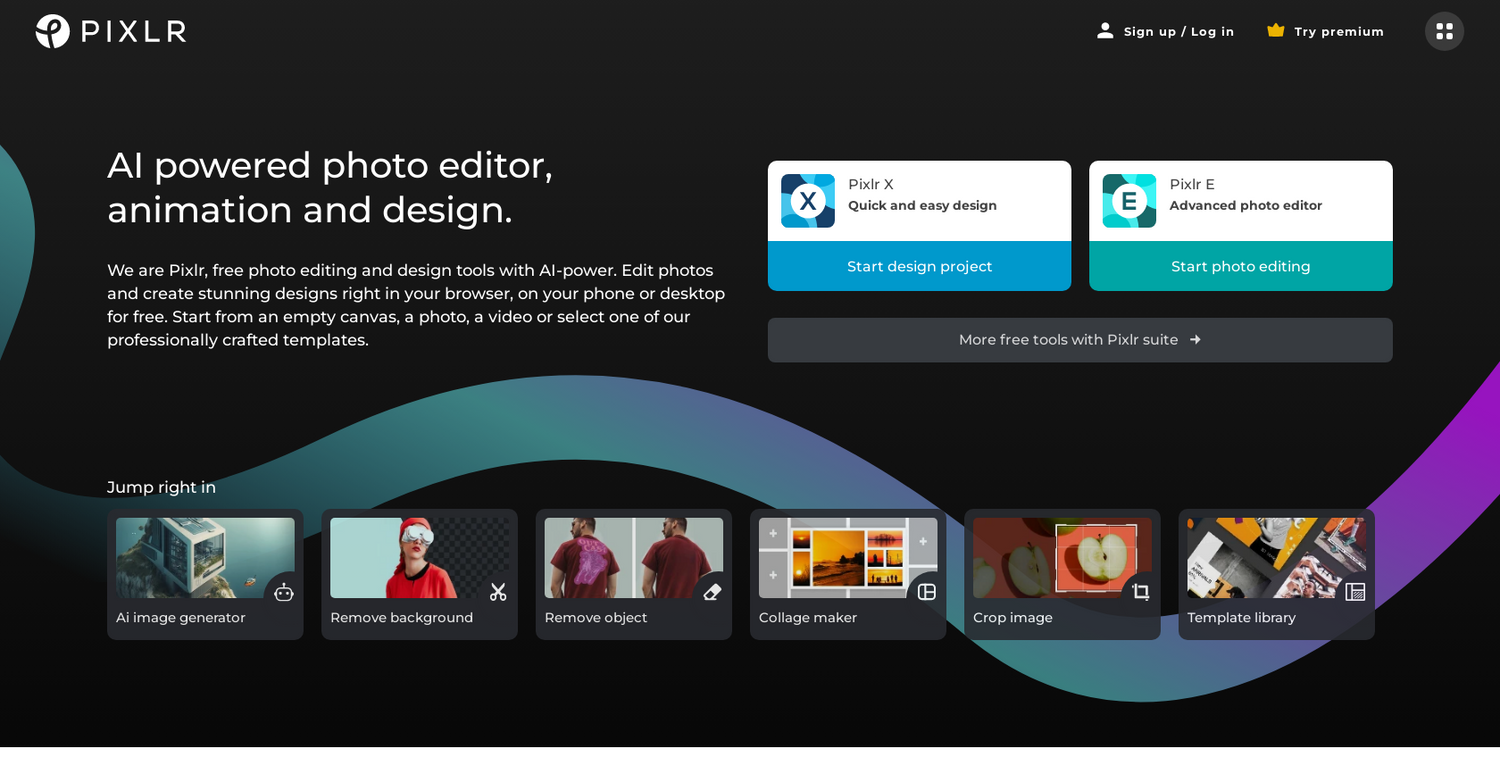This screenshot has width=1500, height=782.
Task: Click the Pixlr E app icon
Action: (x=1129, y=201)
